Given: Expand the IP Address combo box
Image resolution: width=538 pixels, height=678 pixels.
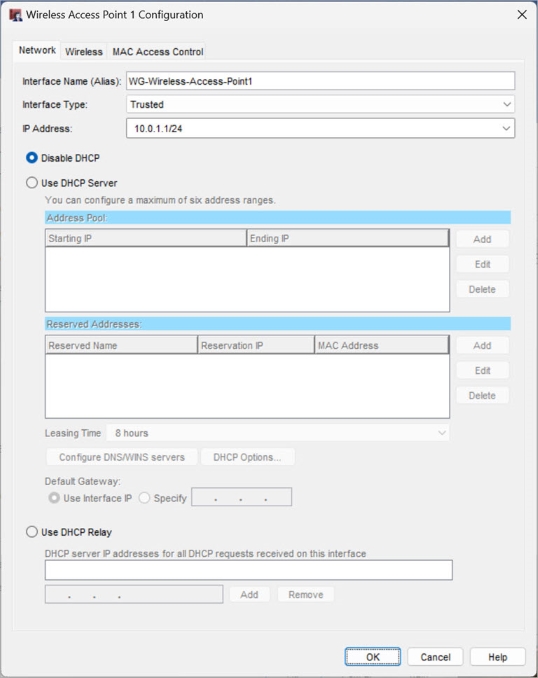Looking at the screenshot, I should tap(320, 128).
